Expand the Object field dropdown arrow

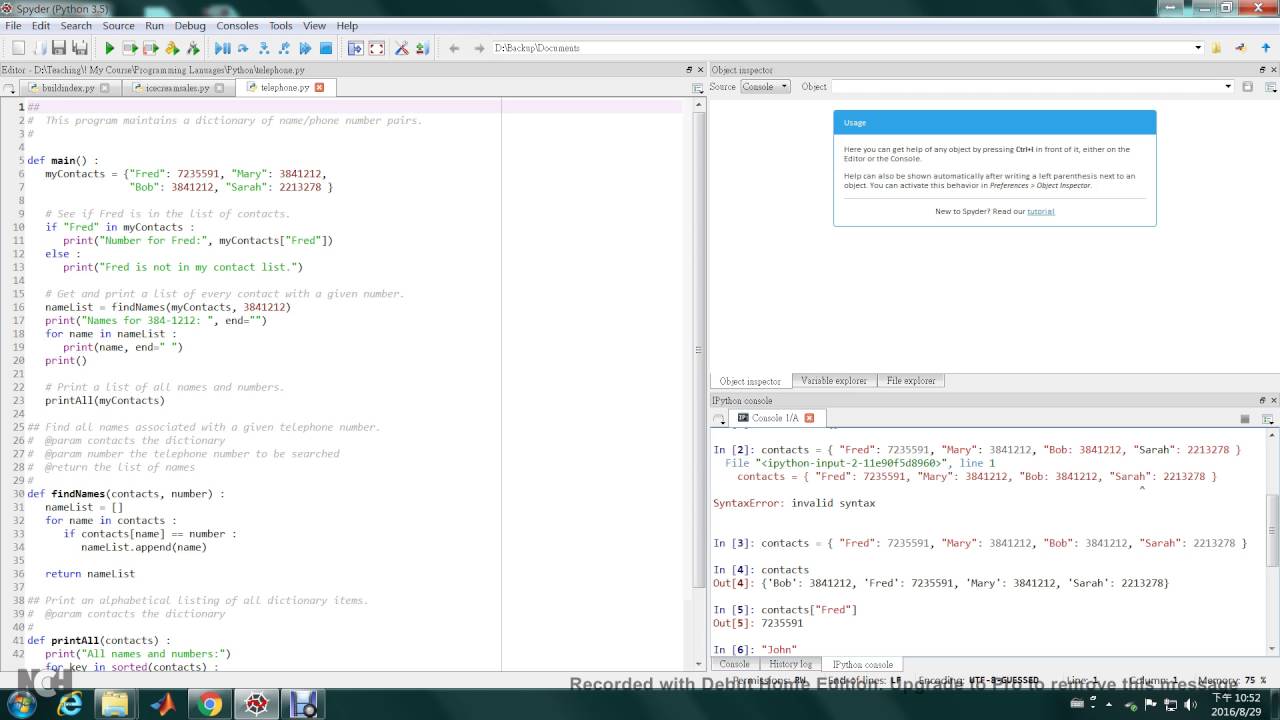coord(1228,87)
